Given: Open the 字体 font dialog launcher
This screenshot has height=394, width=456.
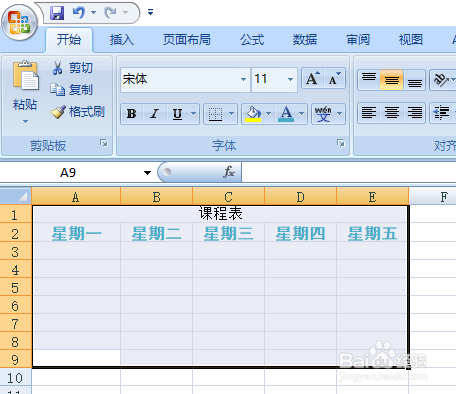Looking at the screenshot, I should click(341, 143).
